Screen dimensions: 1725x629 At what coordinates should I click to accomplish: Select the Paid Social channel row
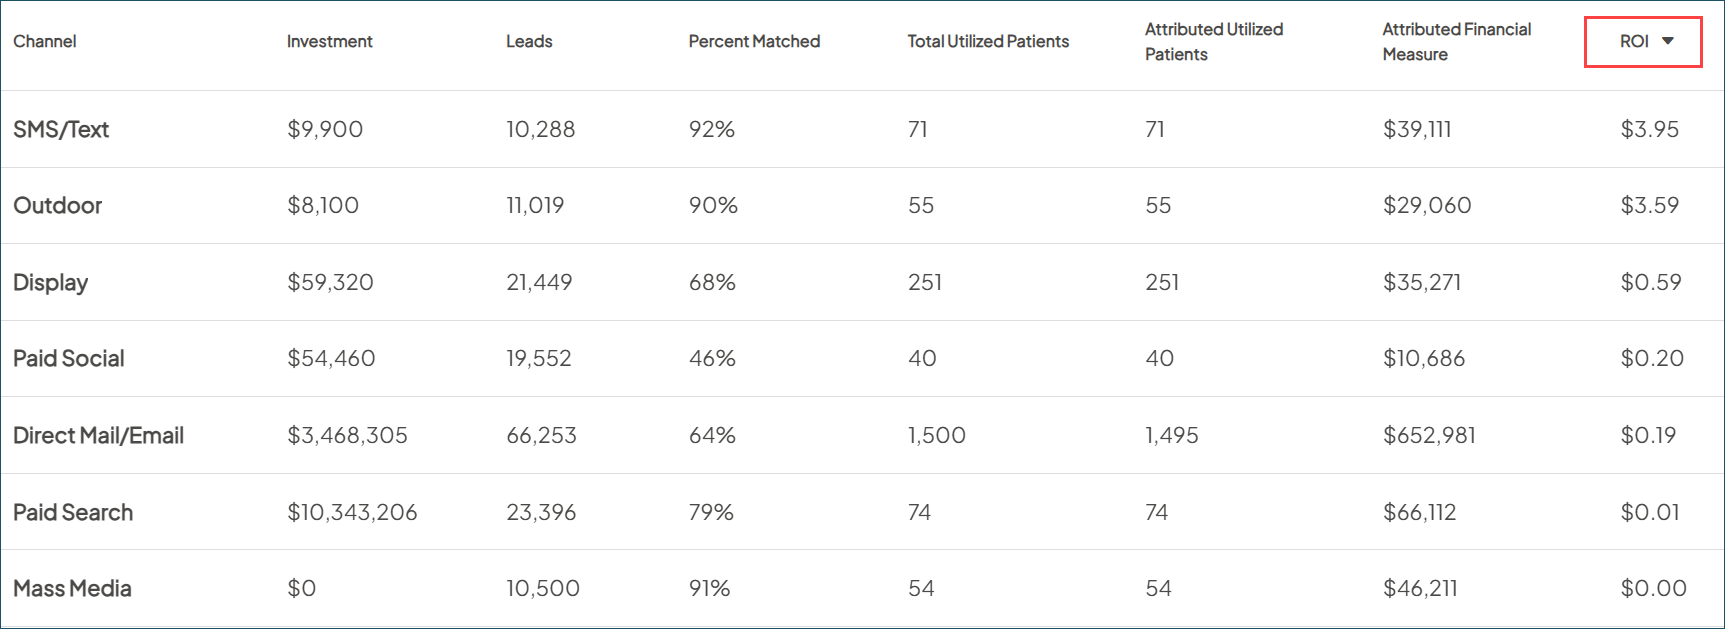(x=69, y=358)
